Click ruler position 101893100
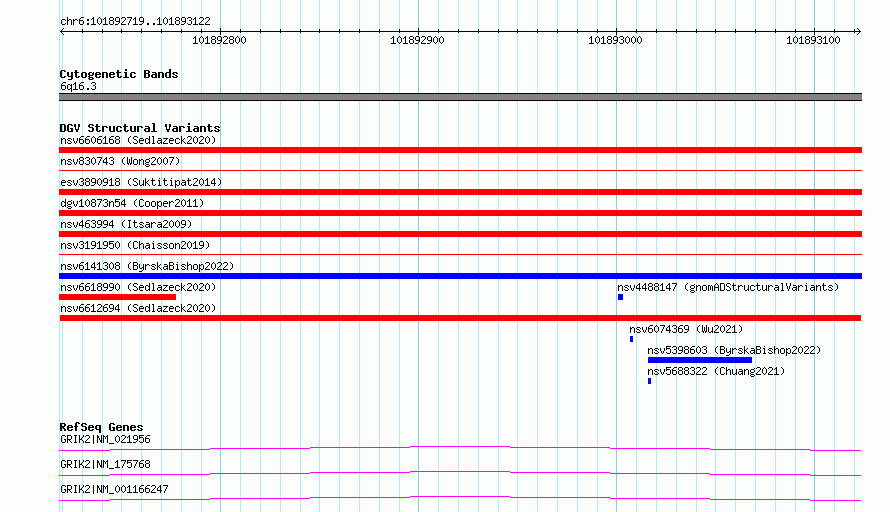 (x=813, y=40)
